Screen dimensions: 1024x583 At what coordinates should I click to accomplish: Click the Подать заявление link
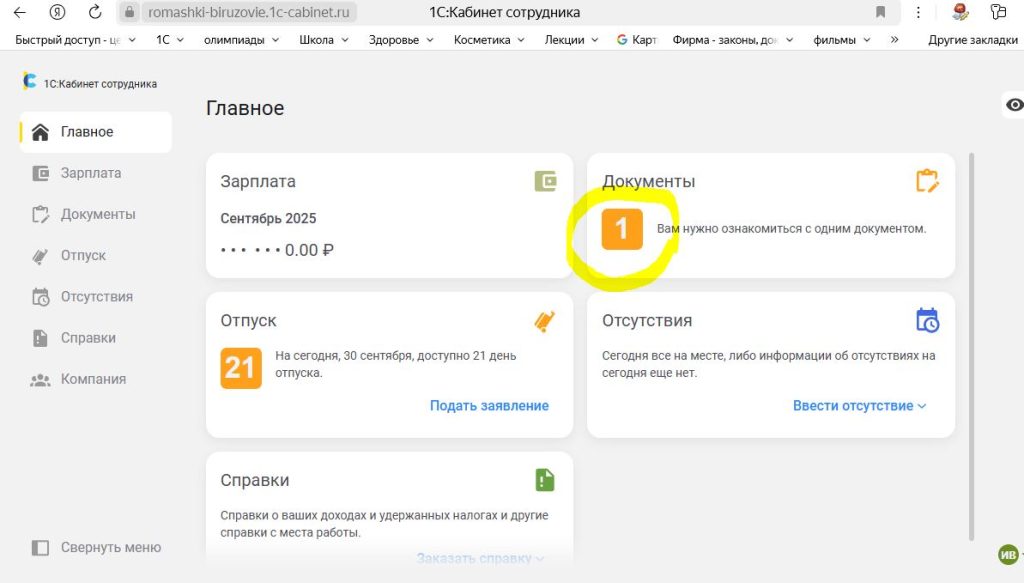[x=489, y=406]
